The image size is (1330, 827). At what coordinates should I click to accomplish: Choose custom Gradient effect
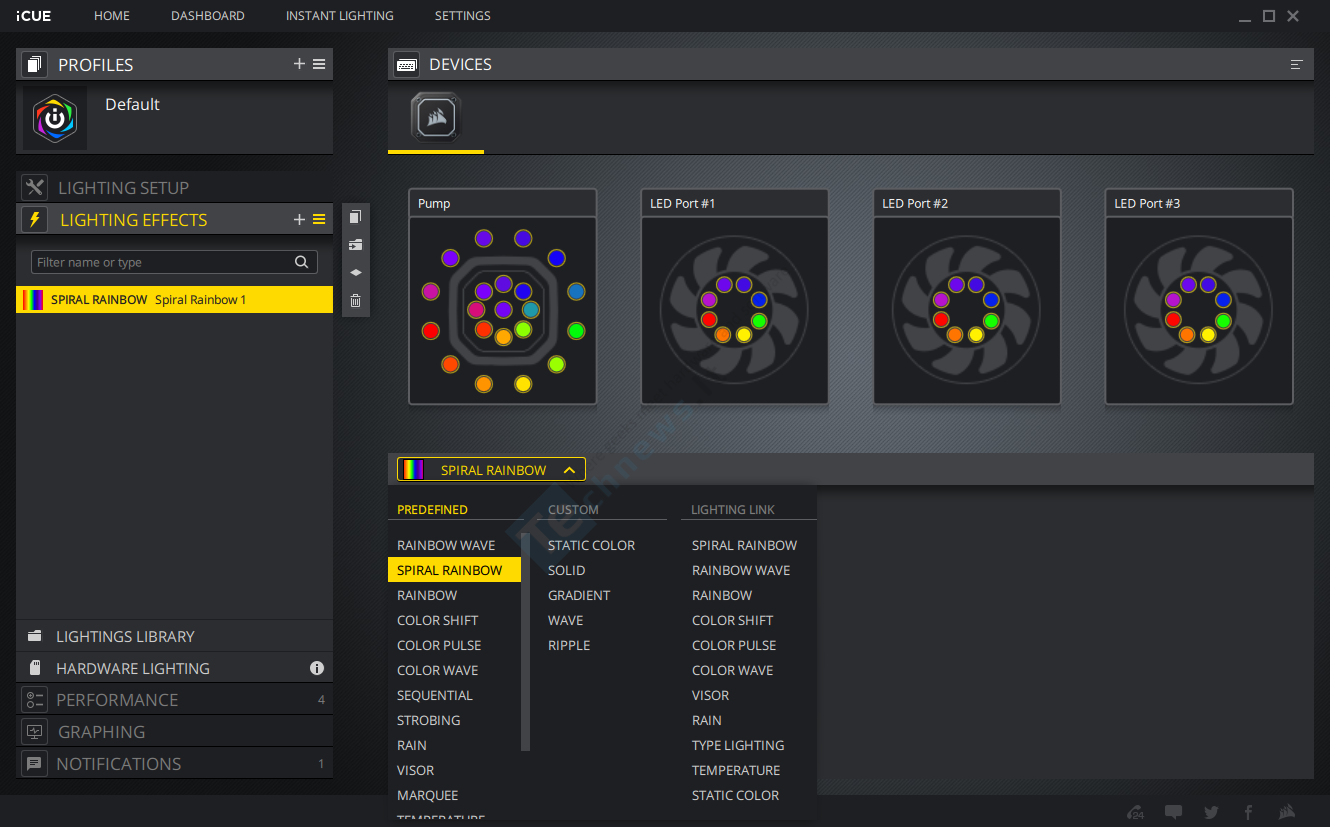(579, 595)
